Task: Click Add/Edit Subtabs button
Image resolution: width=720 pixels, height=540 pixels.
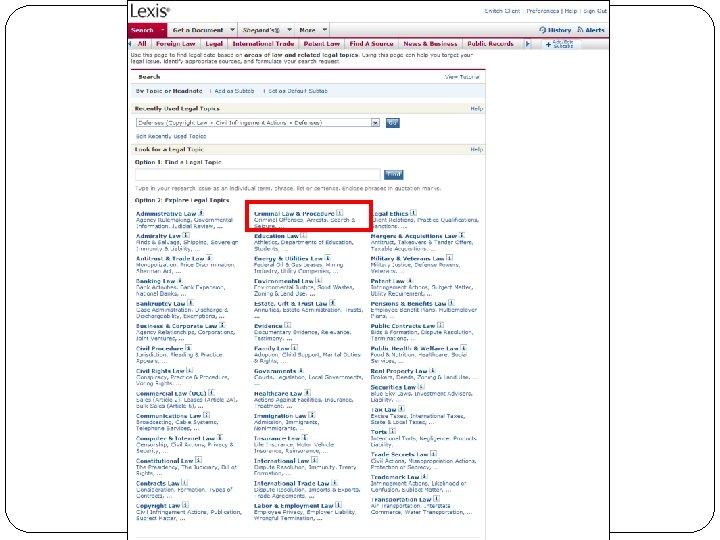Action: (559, 44)
